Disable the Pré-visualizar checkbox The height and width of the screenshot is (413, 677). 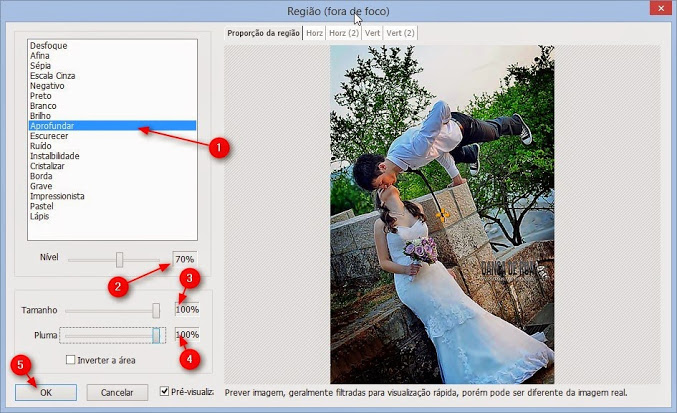click(166, 391)
